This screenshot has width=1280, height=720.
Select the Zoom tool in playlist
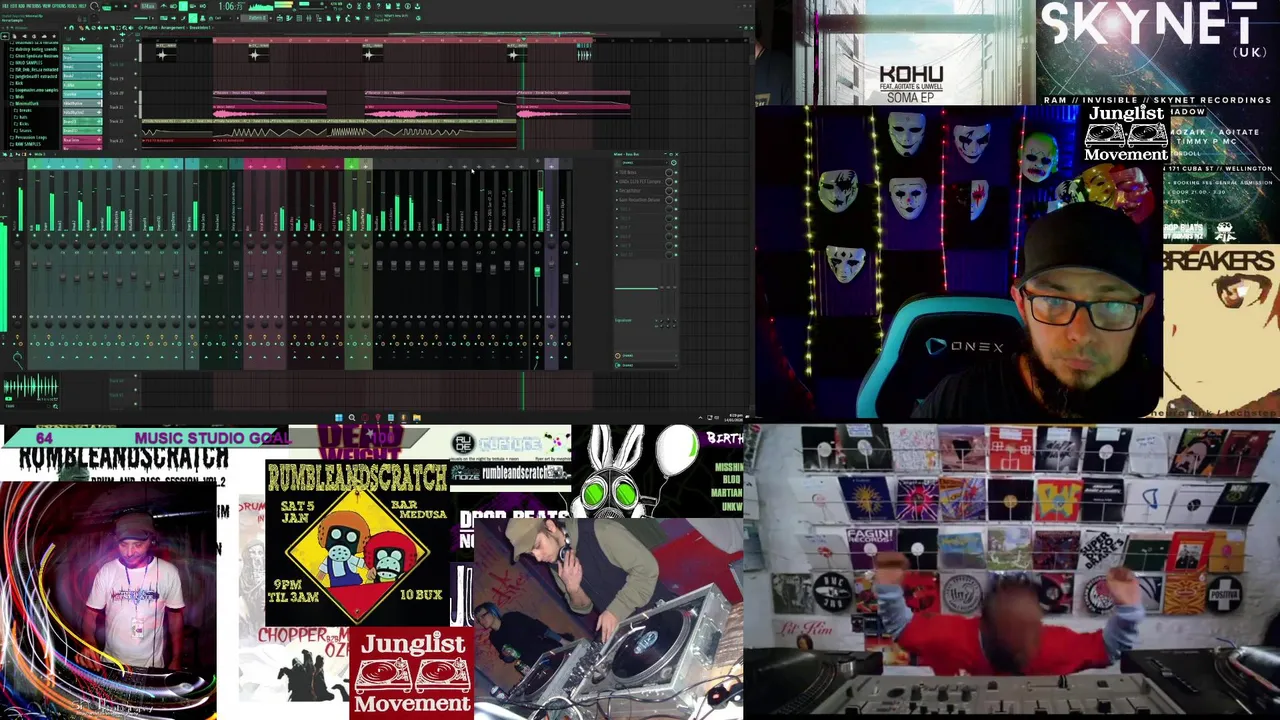click(125, 28)
